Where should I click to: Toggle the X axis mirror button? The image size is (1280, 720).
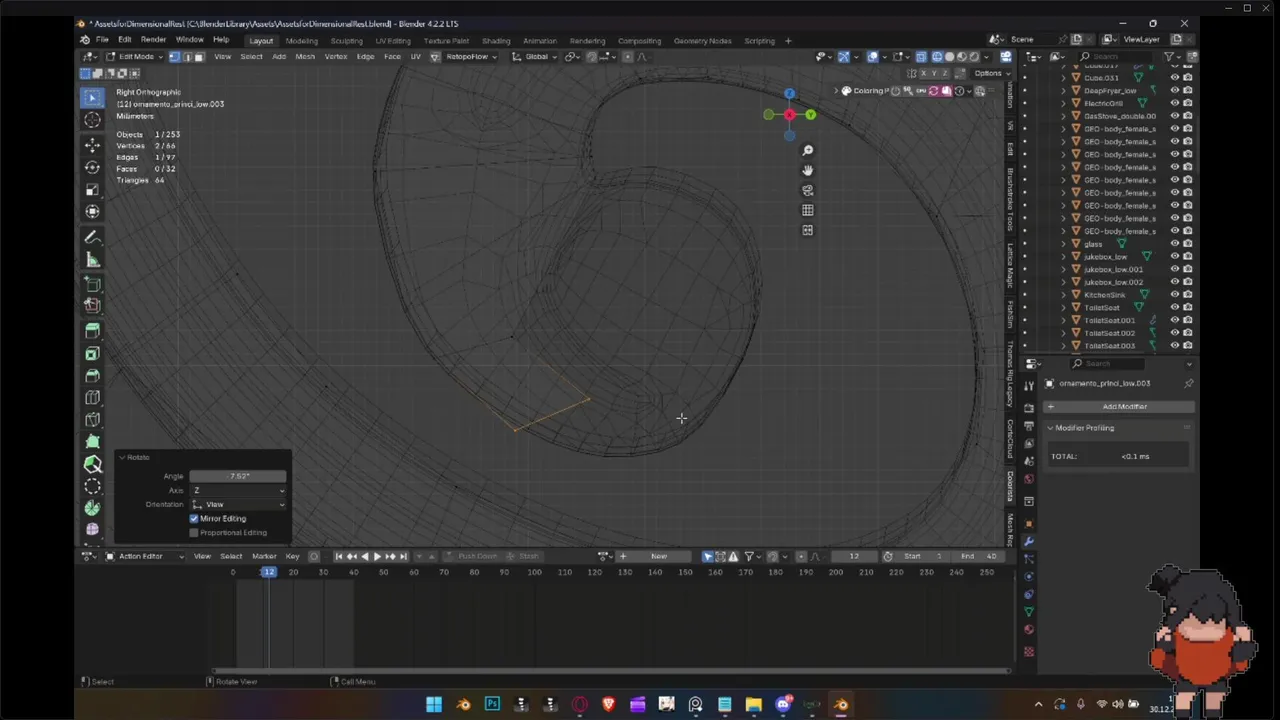[924, 74]
